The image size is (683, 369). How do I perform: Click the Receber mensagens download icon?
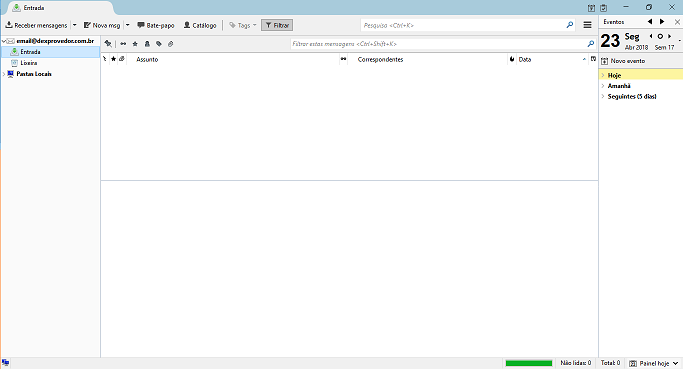point(9,25)
